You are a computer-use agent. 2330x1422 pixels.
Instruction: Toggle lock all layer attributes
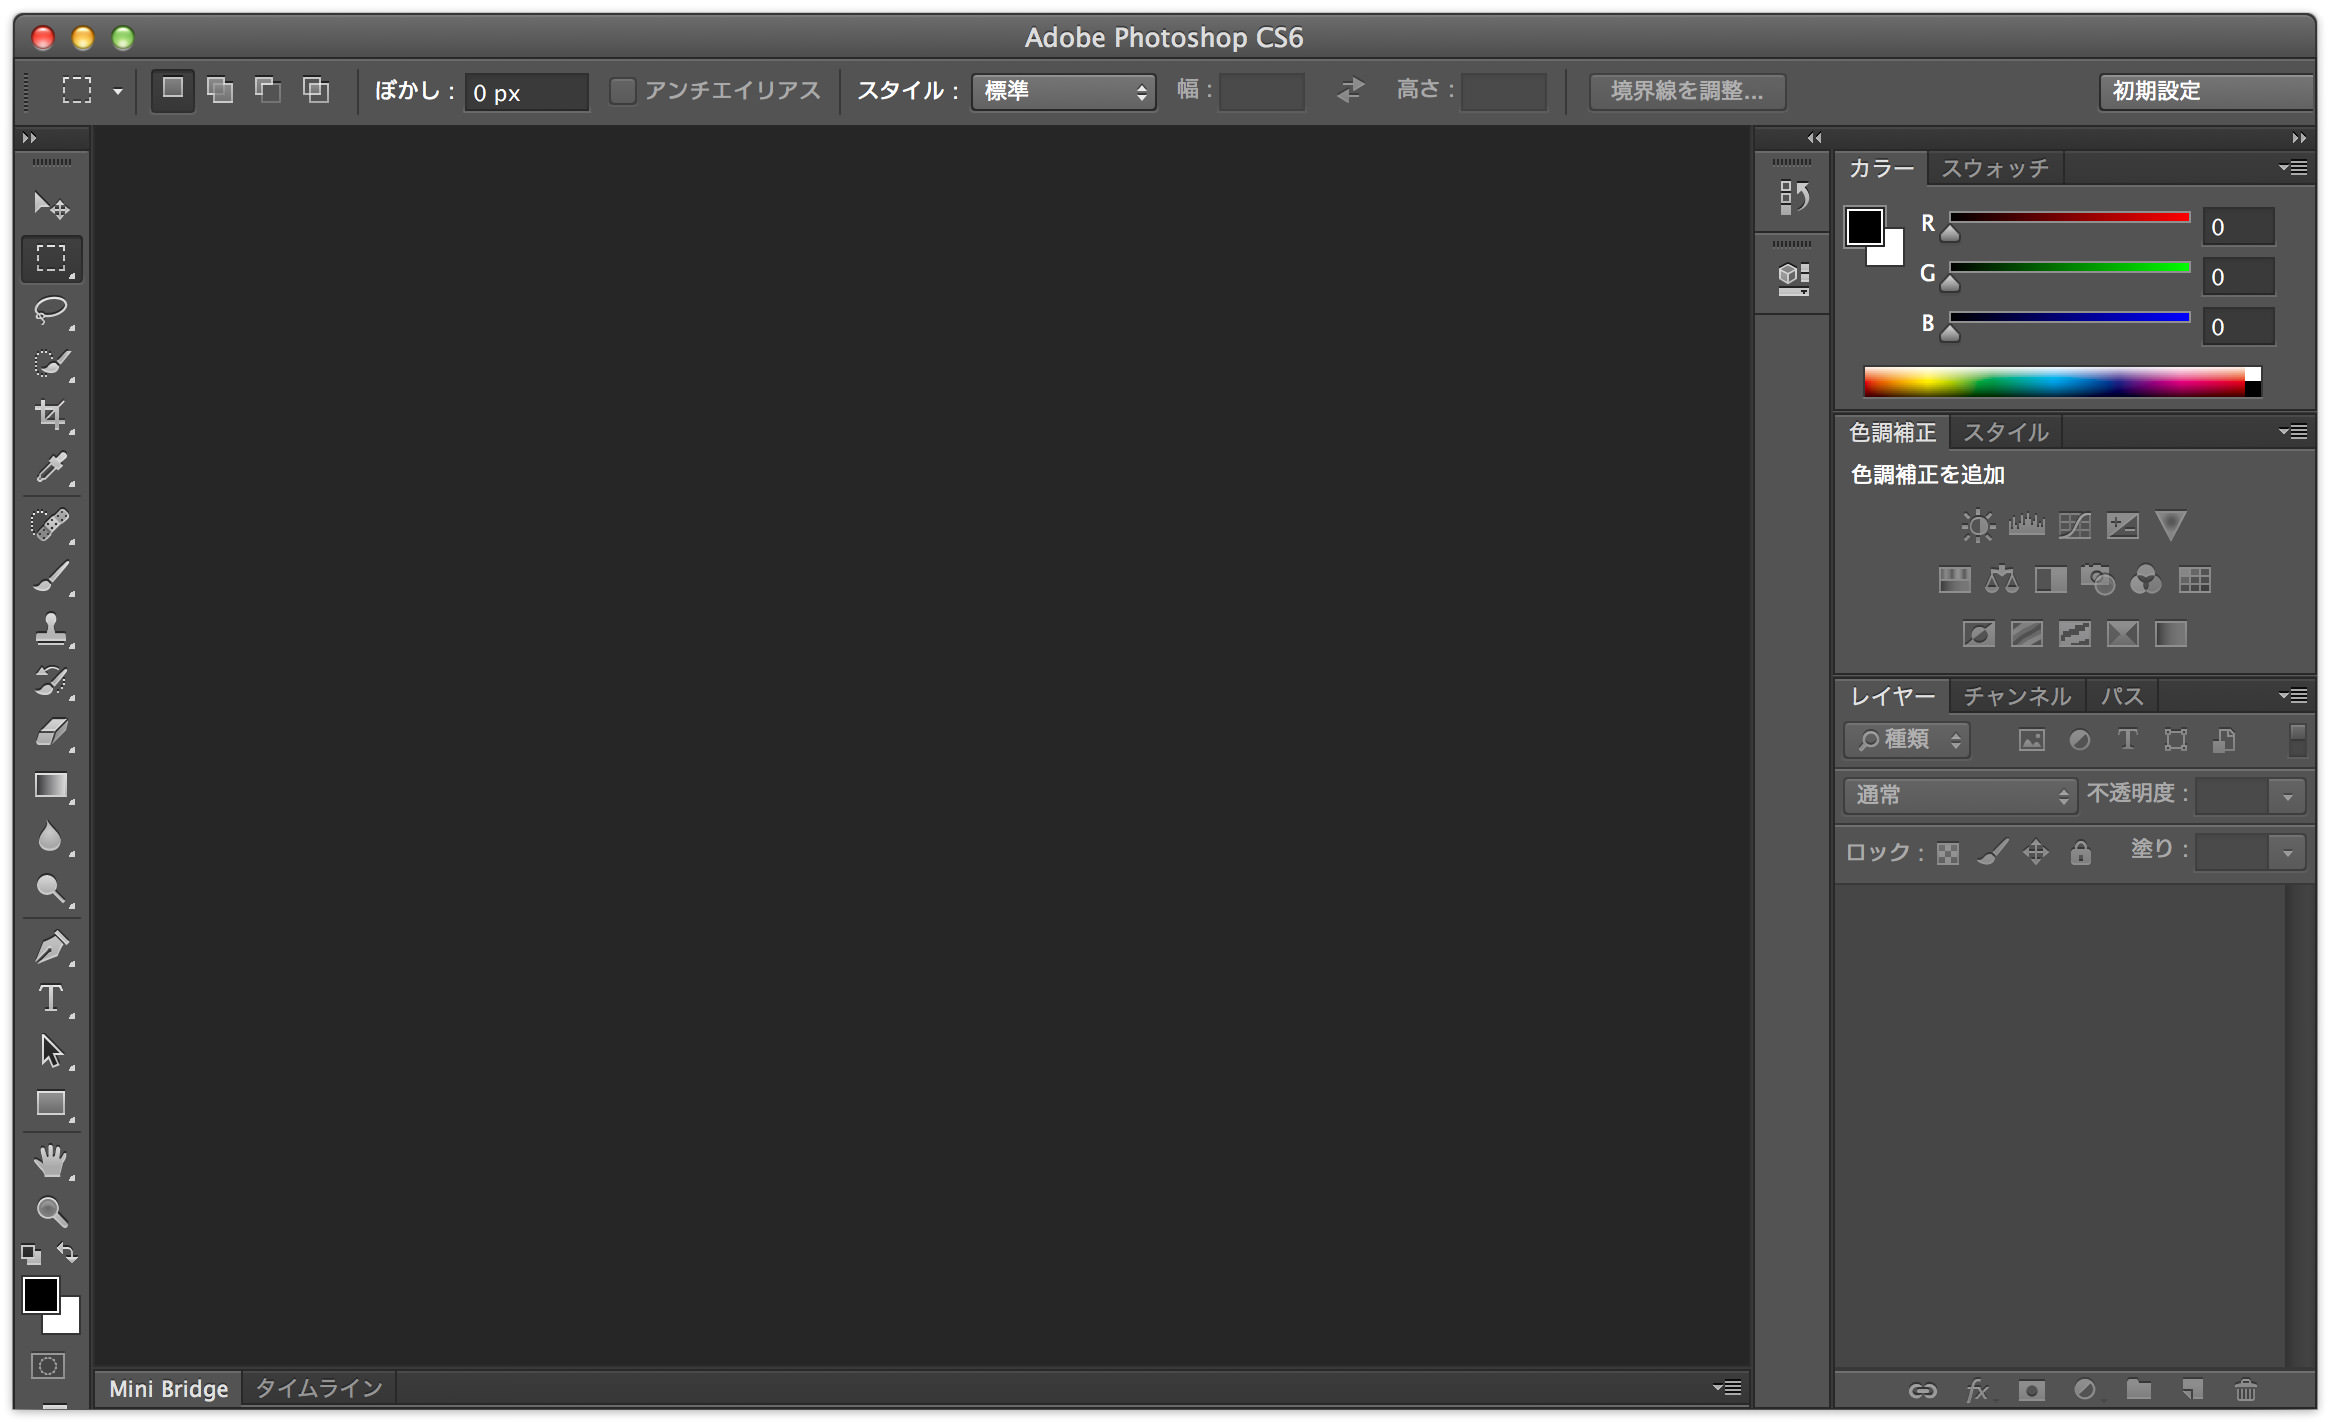click(2081, 852)
